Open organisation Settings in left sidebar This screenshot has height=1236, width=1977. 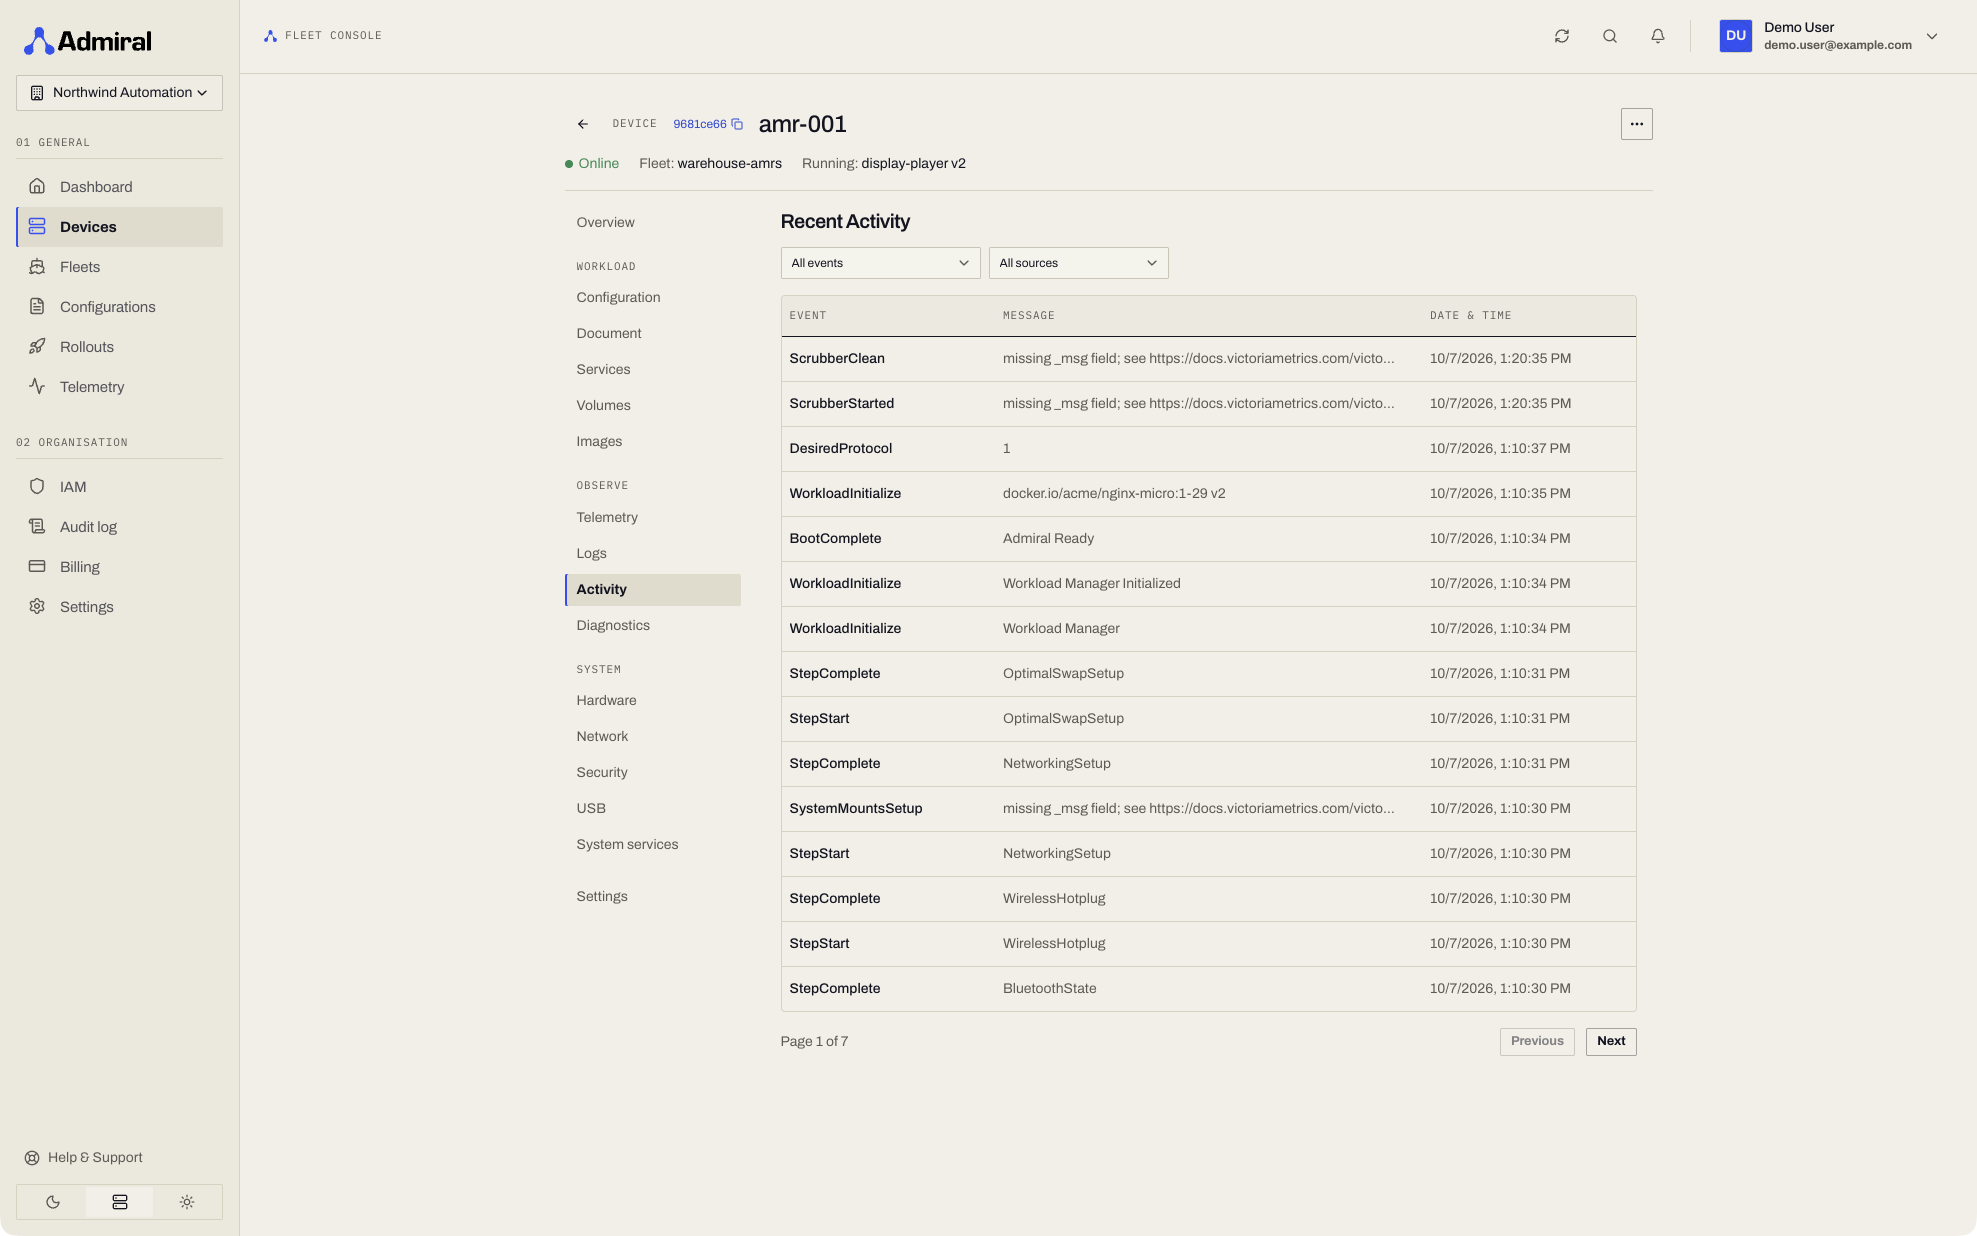pos(119,607)
